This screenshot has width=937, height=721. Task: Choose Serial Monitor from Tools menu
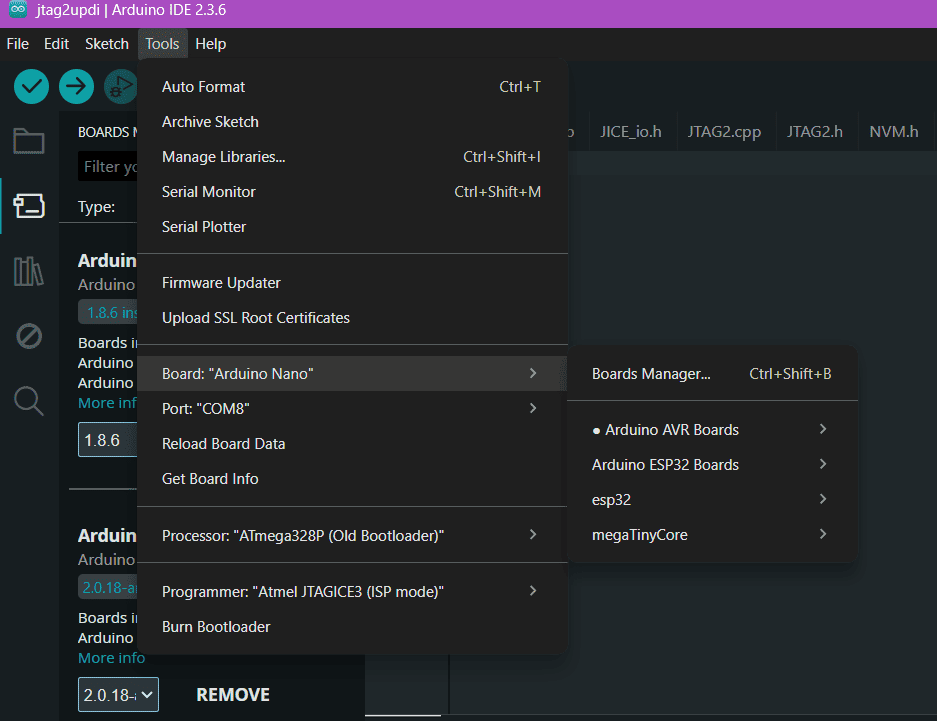[209, 192]
